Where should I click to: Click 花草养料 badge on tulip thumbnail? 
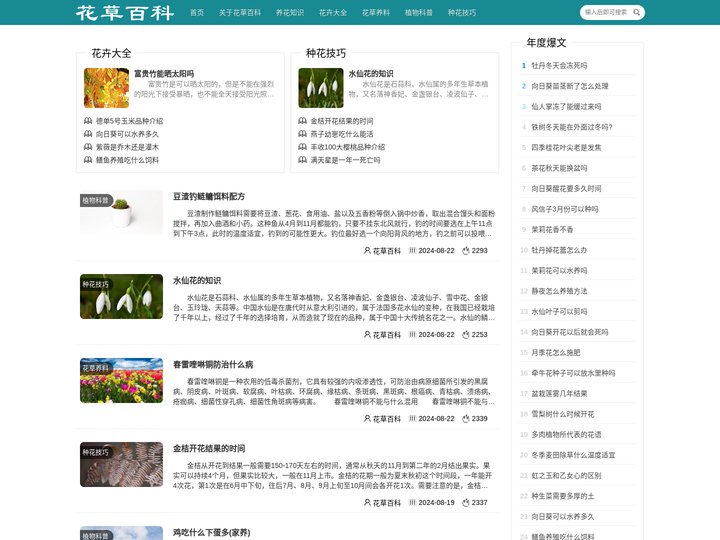tap(96, 368)
